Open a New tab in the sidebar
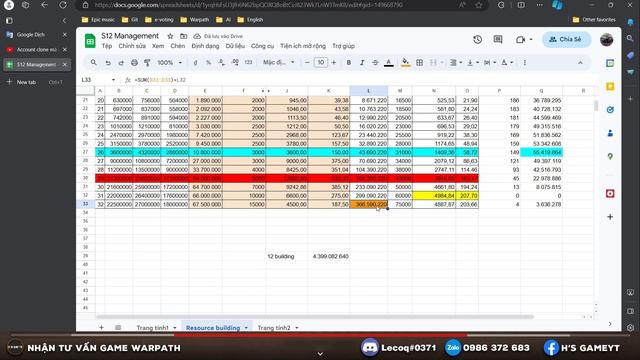 (x=27, y=82)
